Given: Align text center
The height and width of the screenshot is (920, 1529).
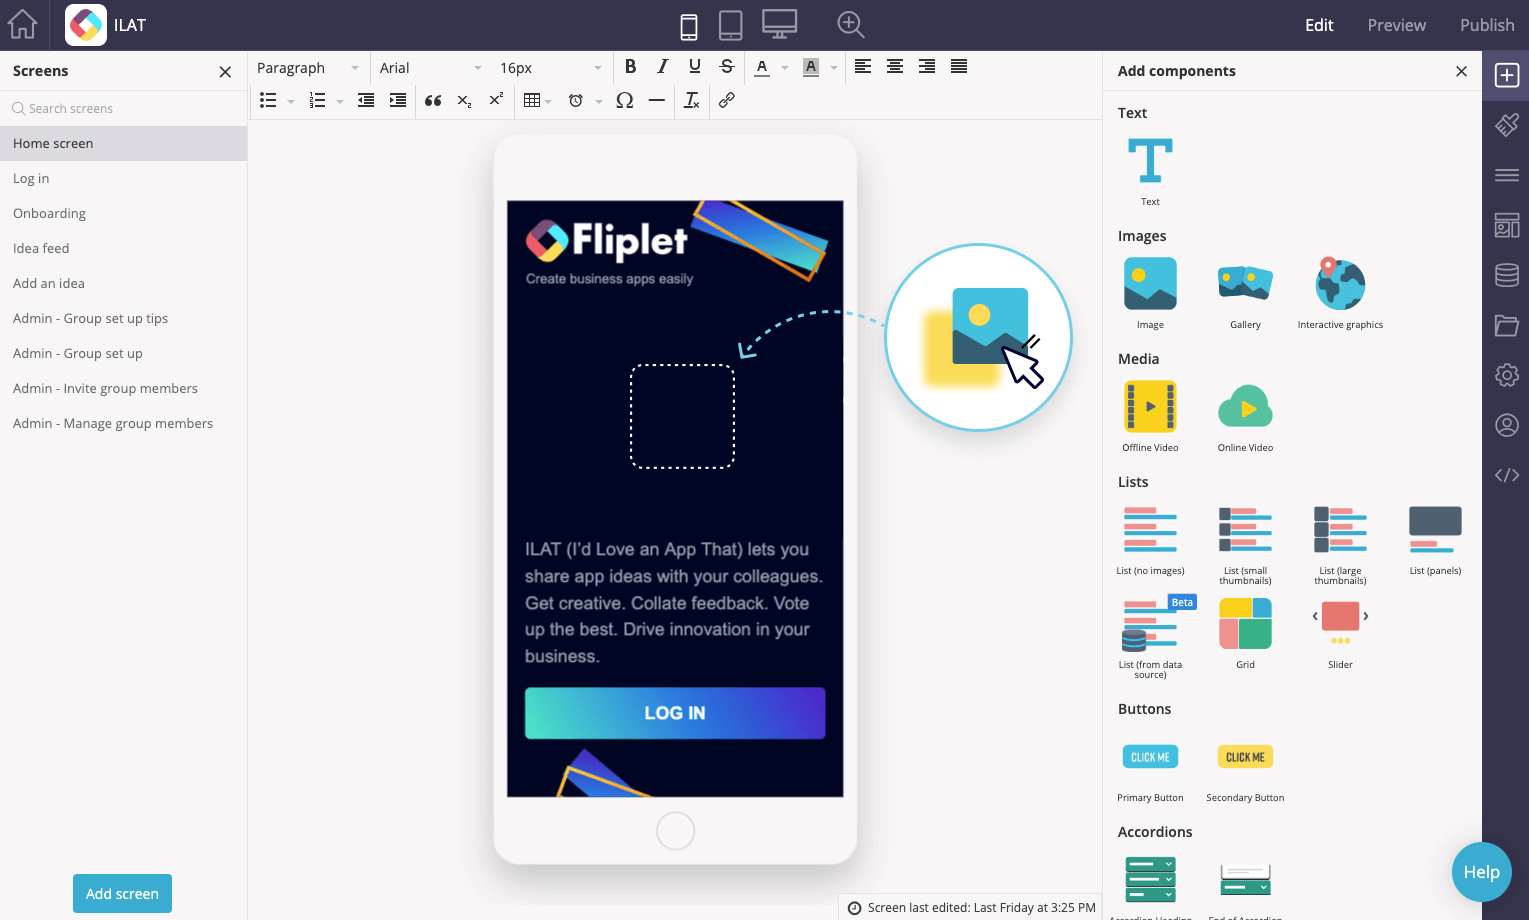Looking at the screenshot, I should [895, 67].
